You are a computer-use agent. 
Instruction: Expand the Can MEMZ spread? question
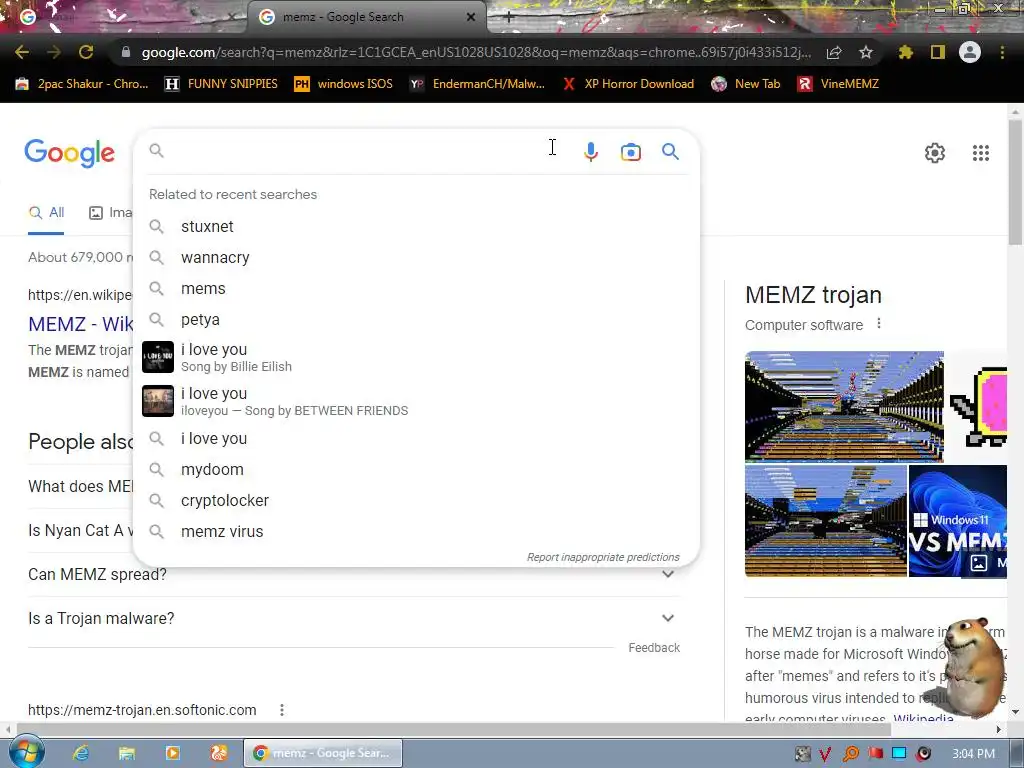point(354,574)
